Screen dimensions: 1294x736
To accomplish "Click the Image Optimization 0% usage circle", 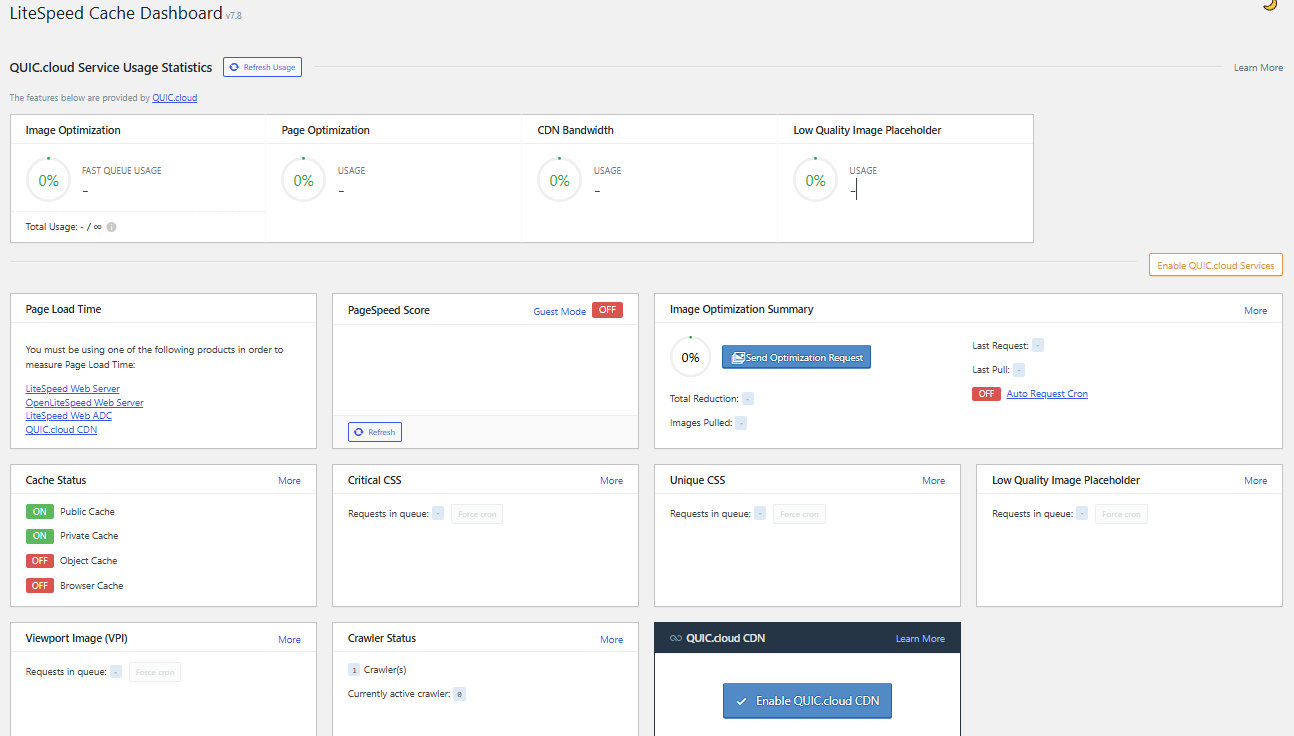I will click(48, 181).
